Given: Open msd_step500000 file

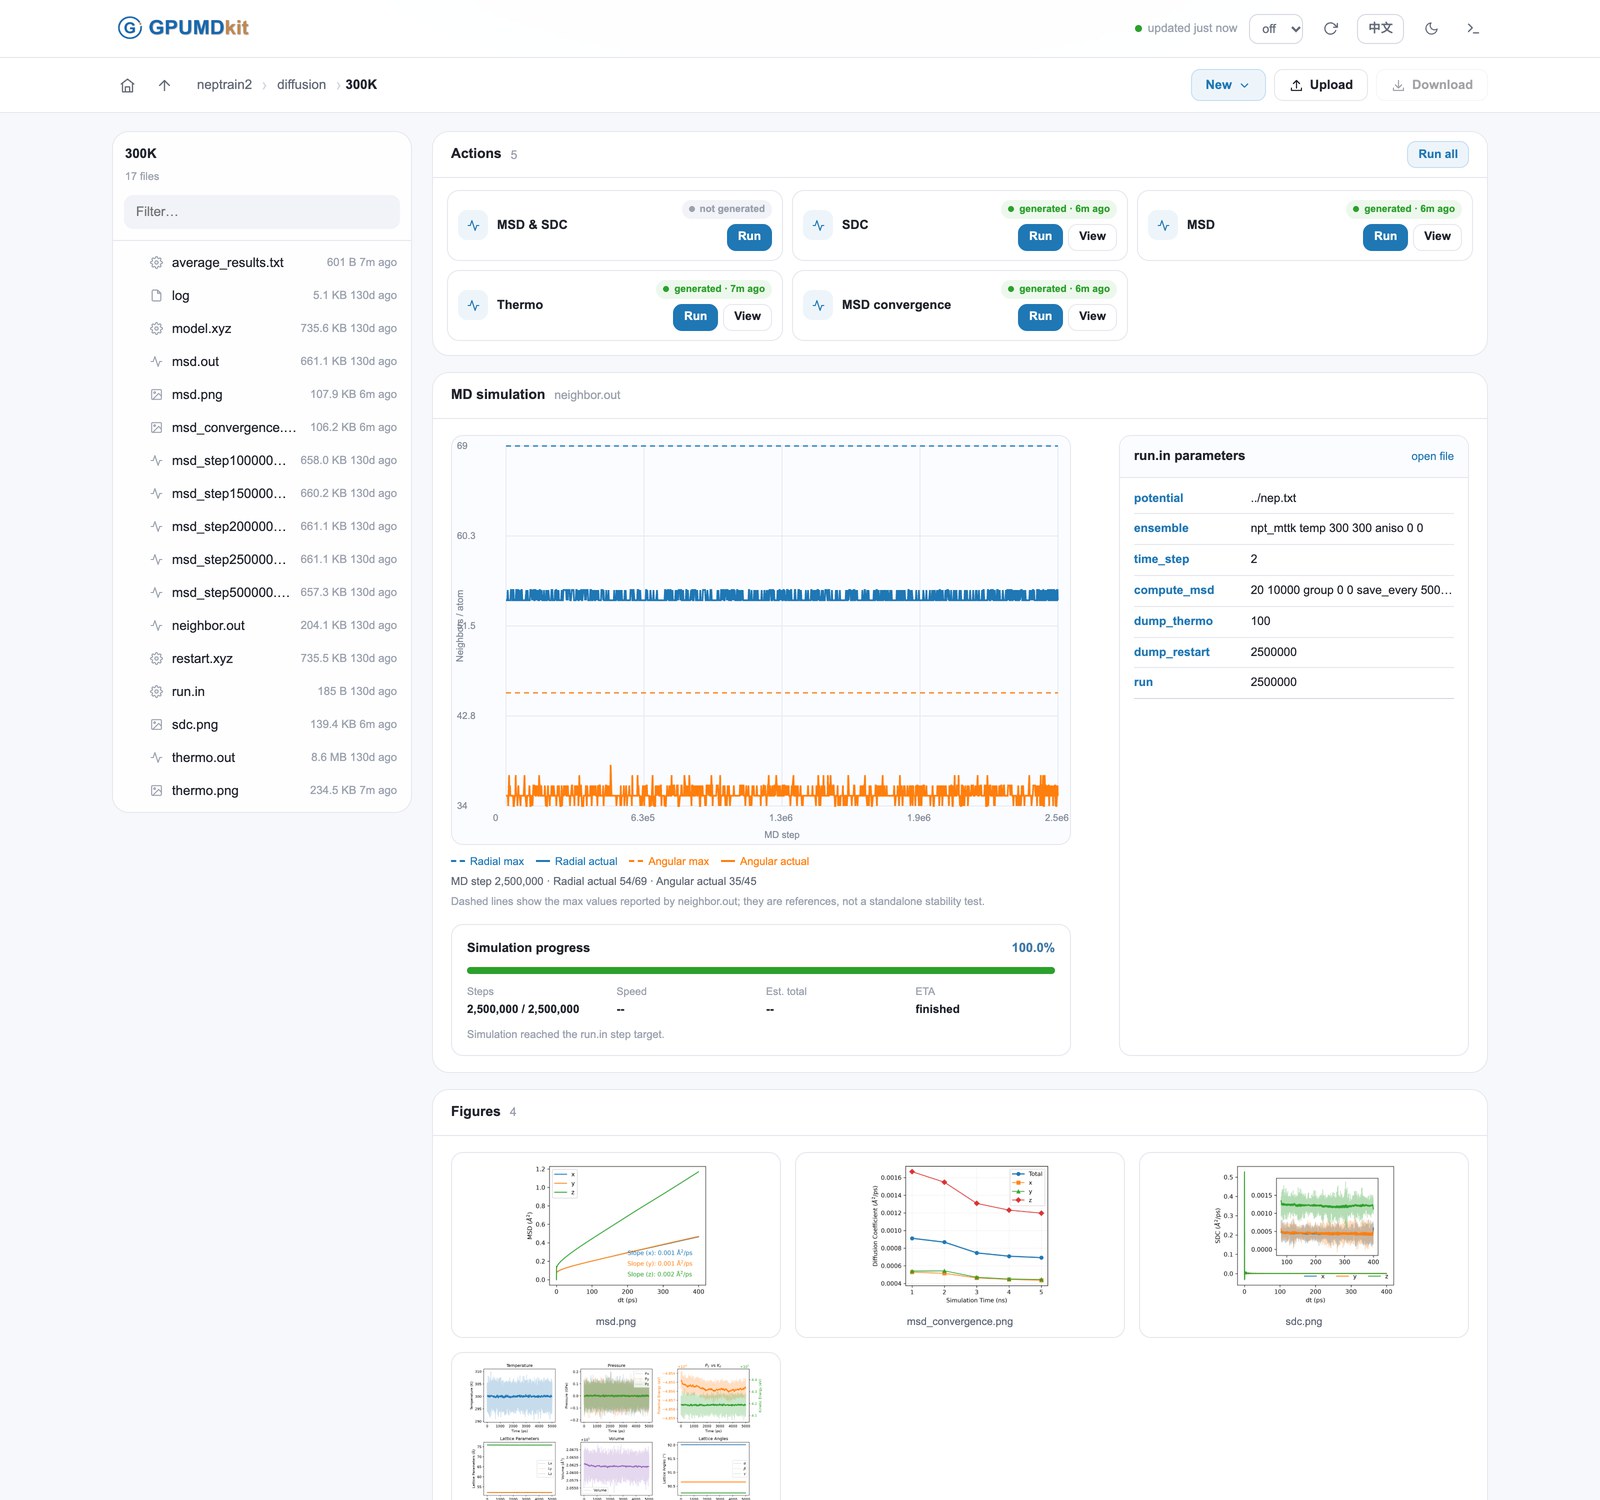Looking at the screenshot, I should coord(262,593).
